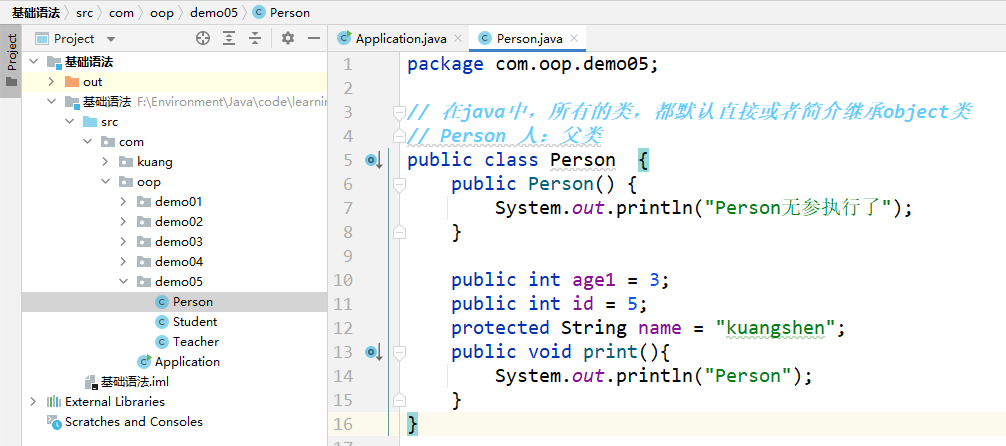Select Application class in project tree
1006x446 pixels.
[187, 361]
